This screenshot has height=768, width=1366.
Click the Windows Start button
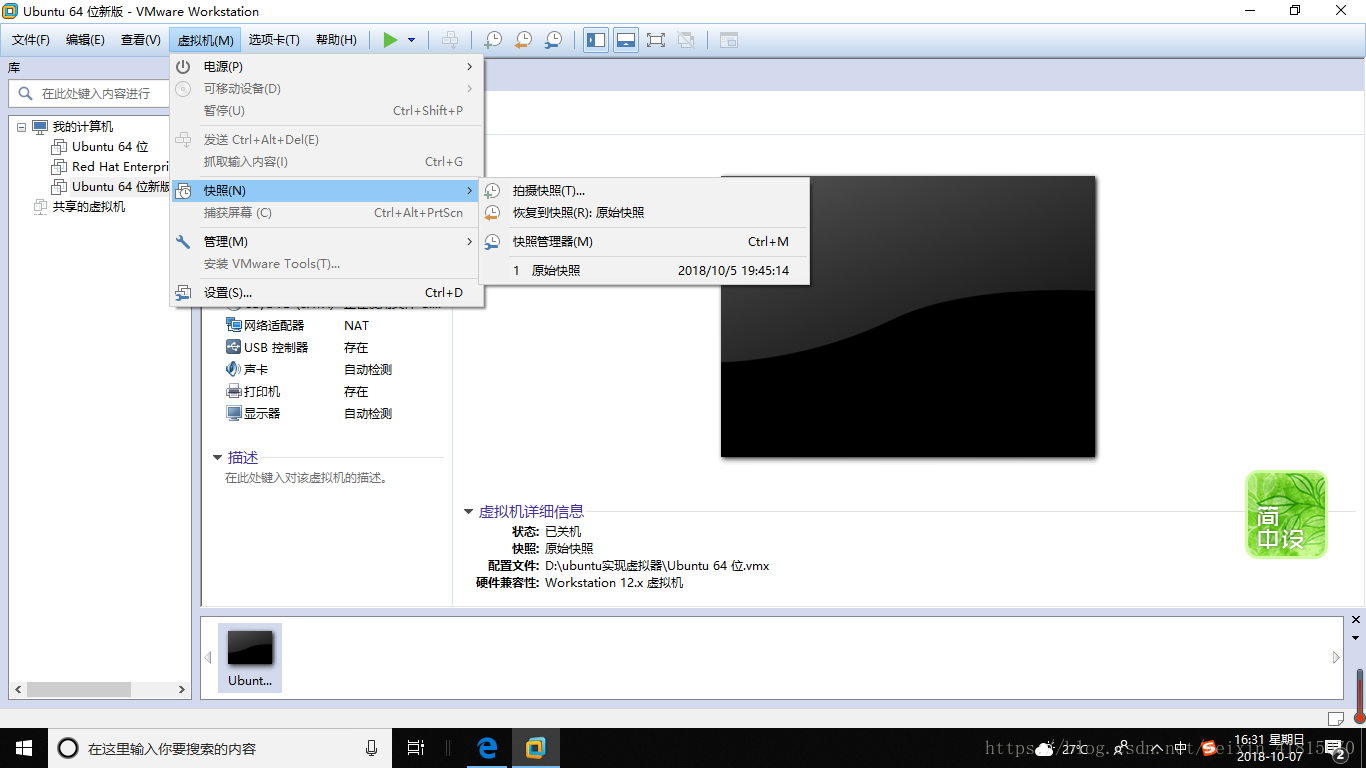(x=23, y=748)
